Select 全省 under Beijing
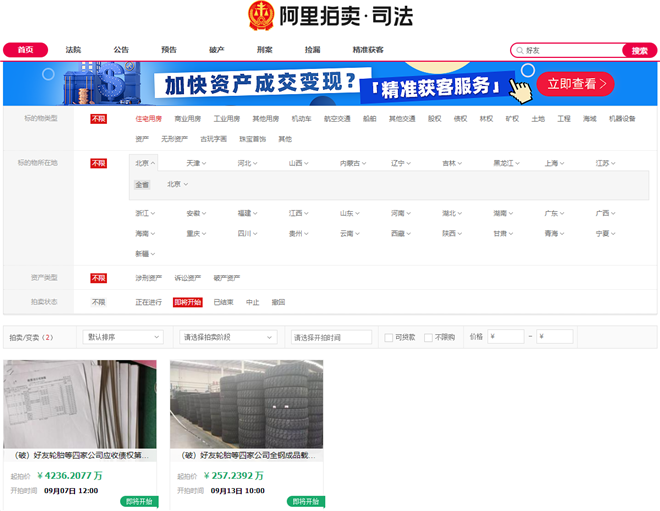This screenshot has height=511, width=660. coord(142,184)
